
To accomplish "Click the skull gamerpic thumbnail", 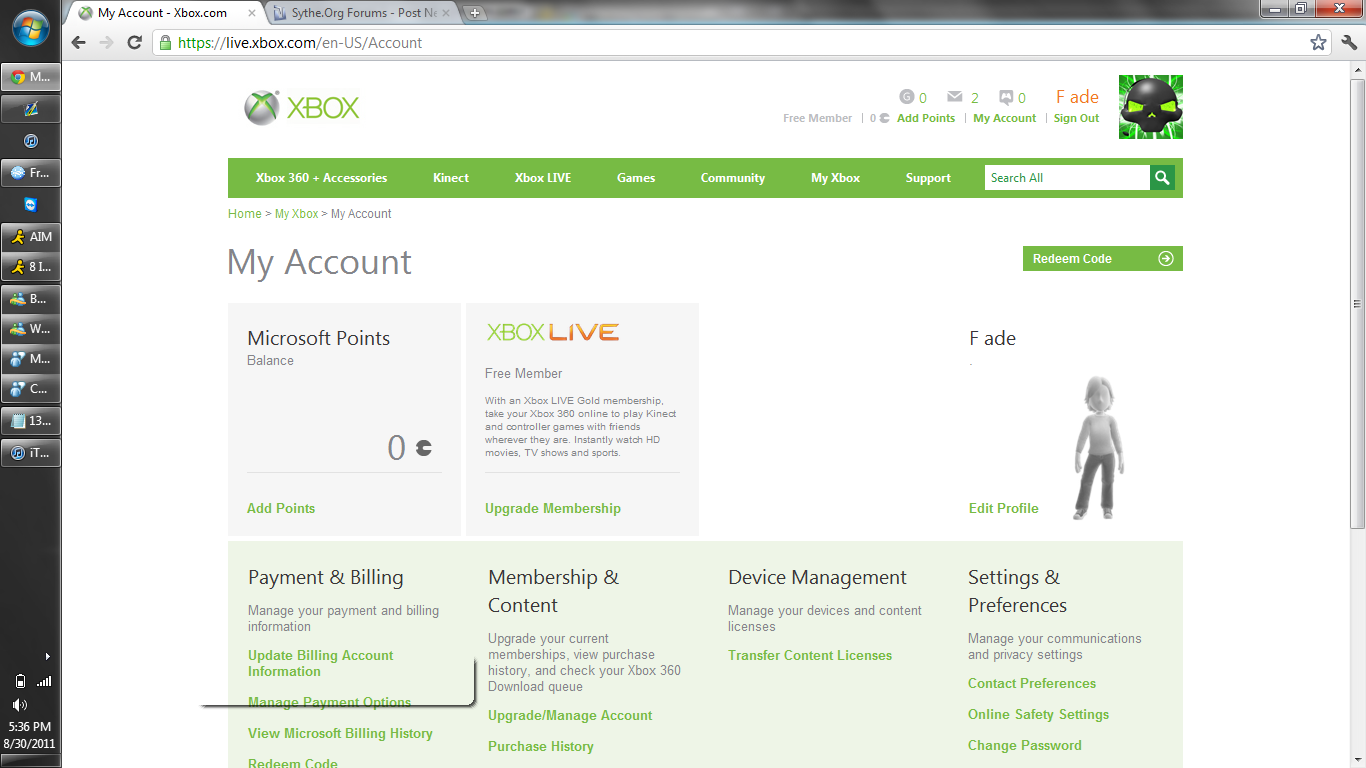I will (1150, 107).
